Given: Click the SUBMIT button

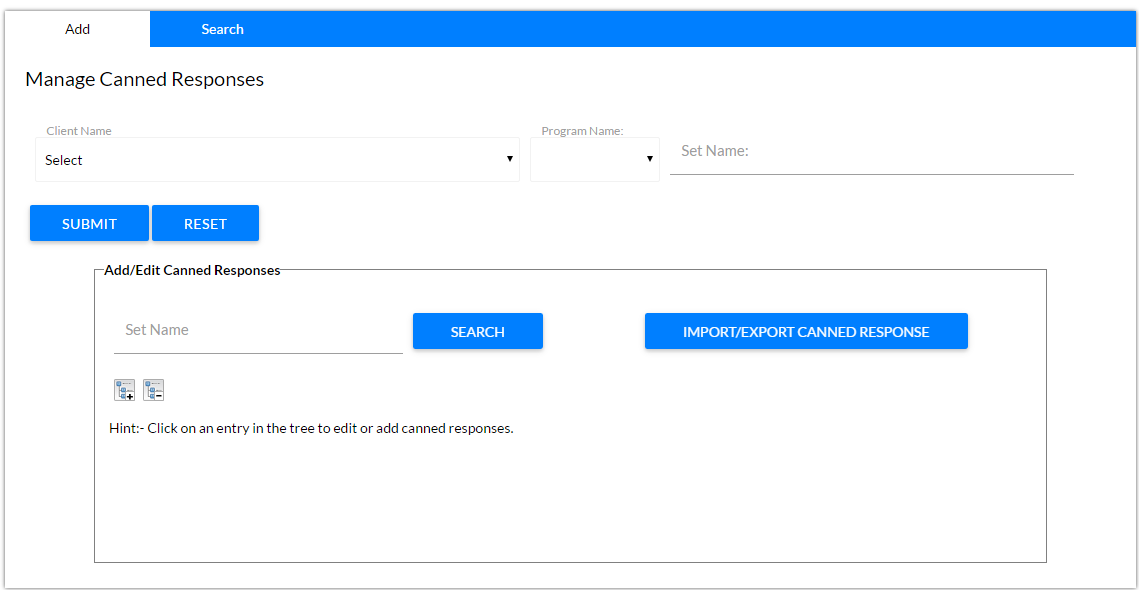Looking at the screenshot, I should pyautogui.click(x=89, y=223).
